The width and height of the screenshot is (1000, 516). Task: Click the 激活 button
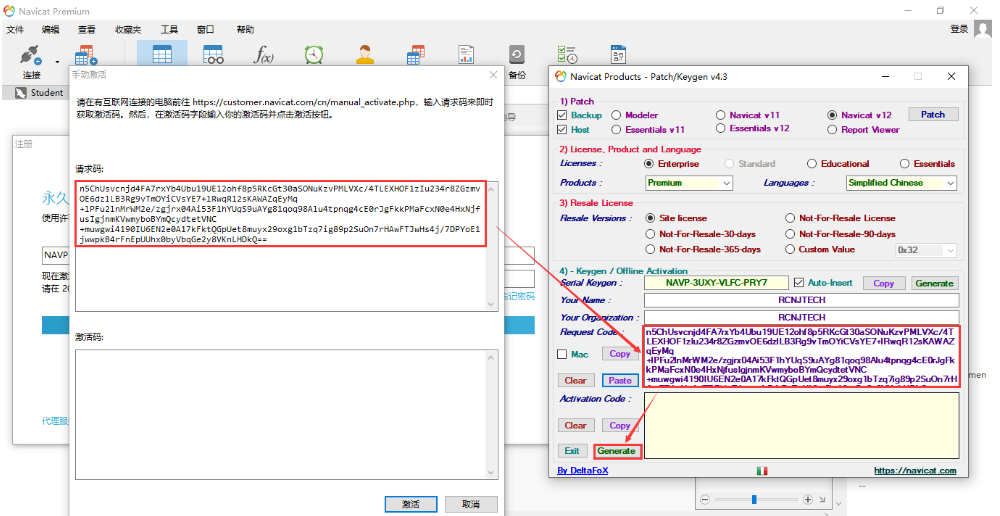tap(411, 504)
